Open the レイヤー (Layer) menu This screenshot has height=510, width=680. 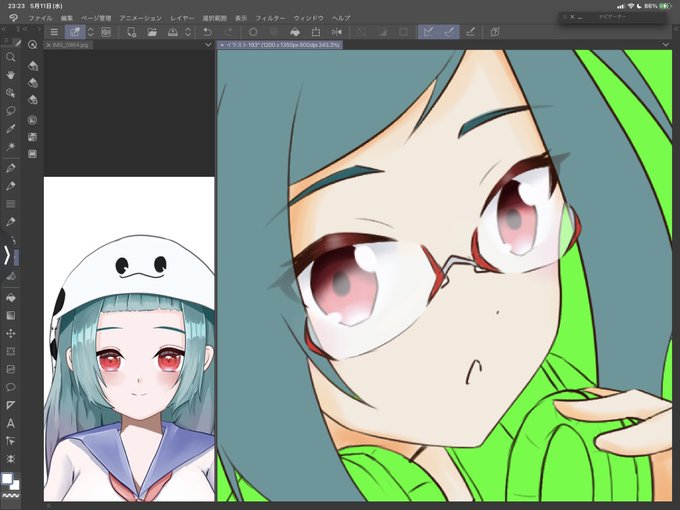pyautogui.click(x=182, y=18)
